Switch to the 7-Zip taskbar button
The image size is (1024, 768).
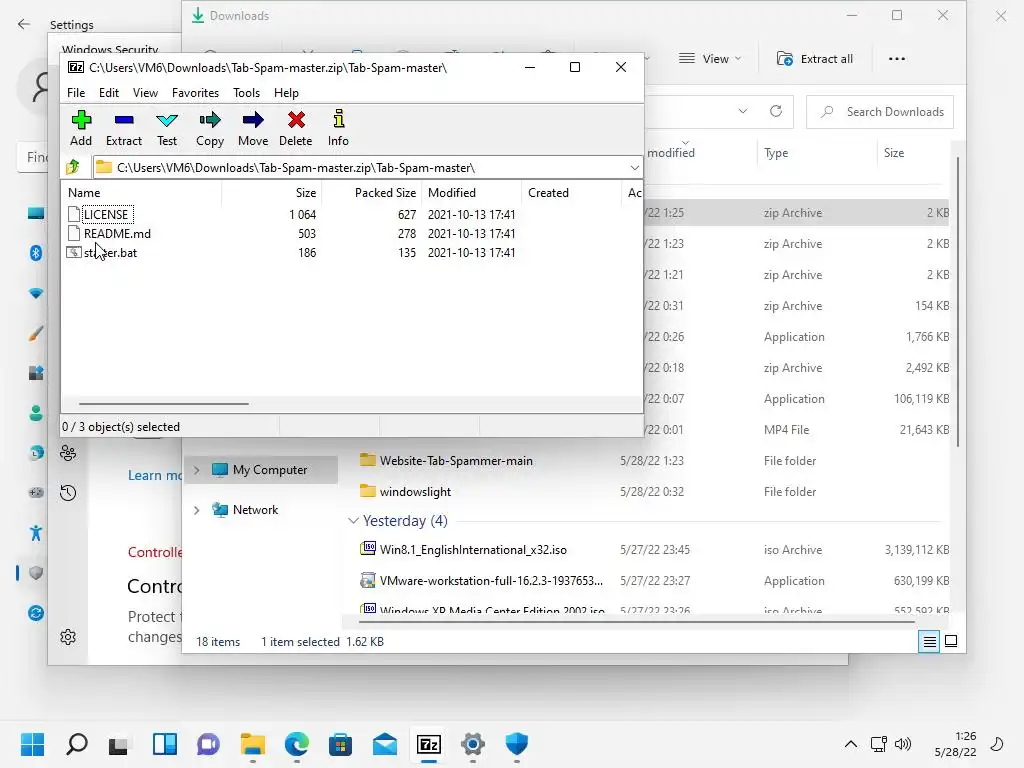tap(429, 744)
